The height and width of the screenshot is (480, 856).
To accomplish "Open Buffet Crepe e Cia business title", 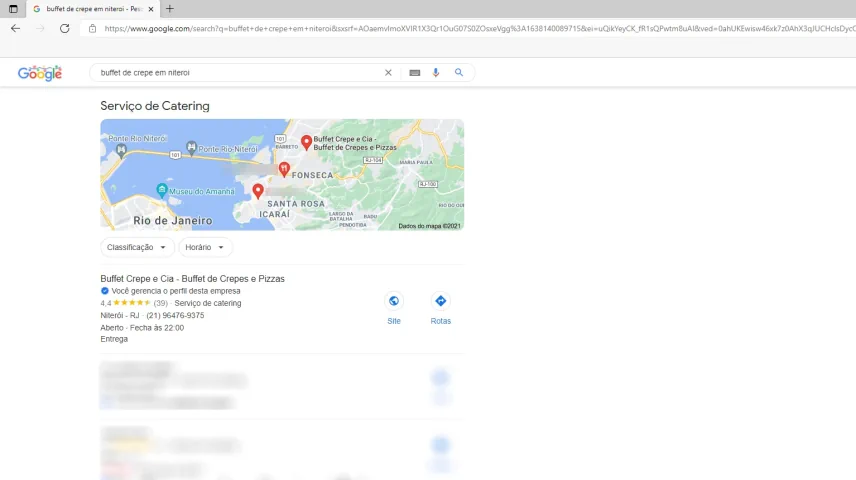I will tap(192, 279).
